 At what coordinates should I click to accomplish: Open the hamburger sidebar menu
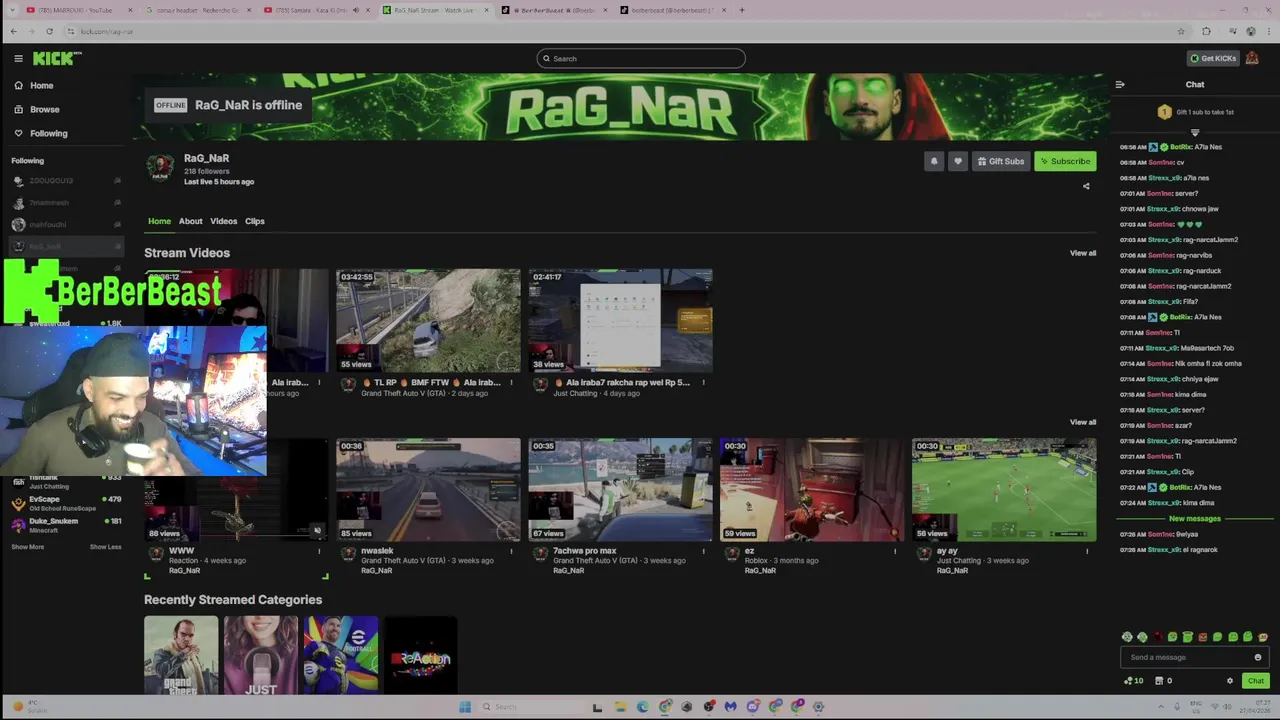[x=18, y=58]
